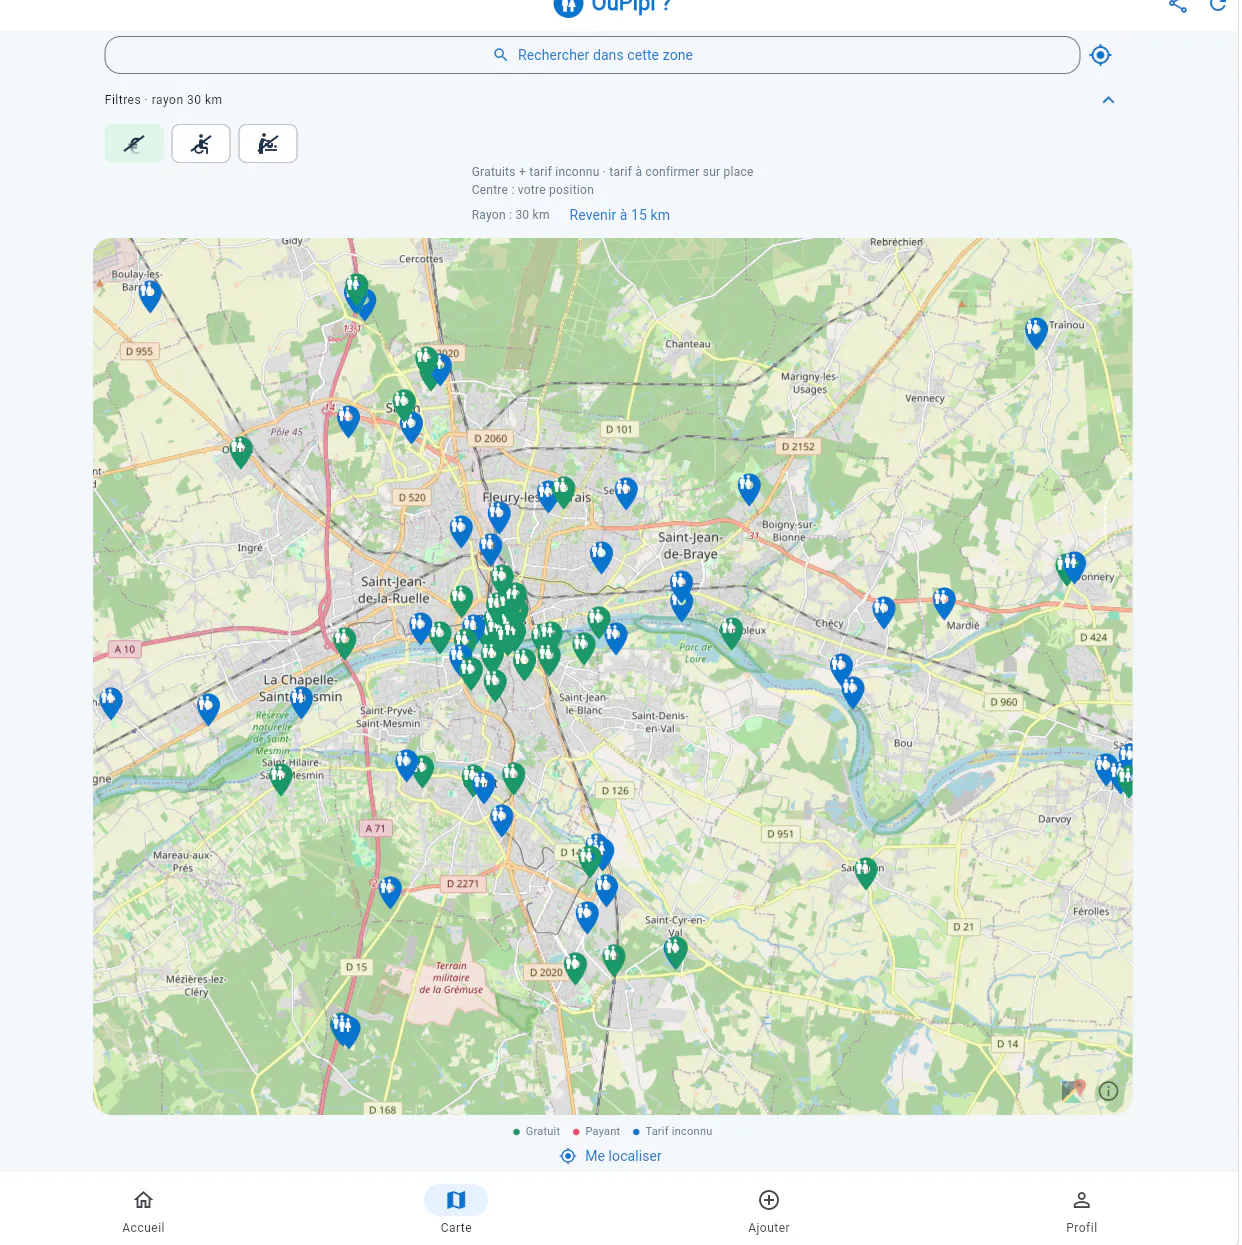Open the Carte tab
The image size is (1242, 1245).
pos(456,1211)
